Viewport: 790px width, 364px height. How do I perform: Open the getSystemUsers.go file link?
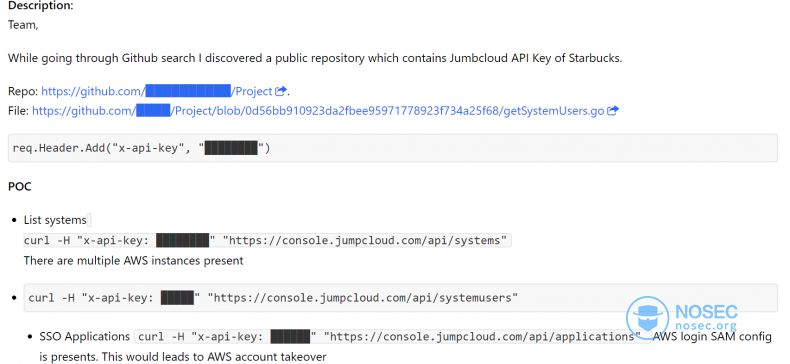pyautogui.click(x=318, y=111)
